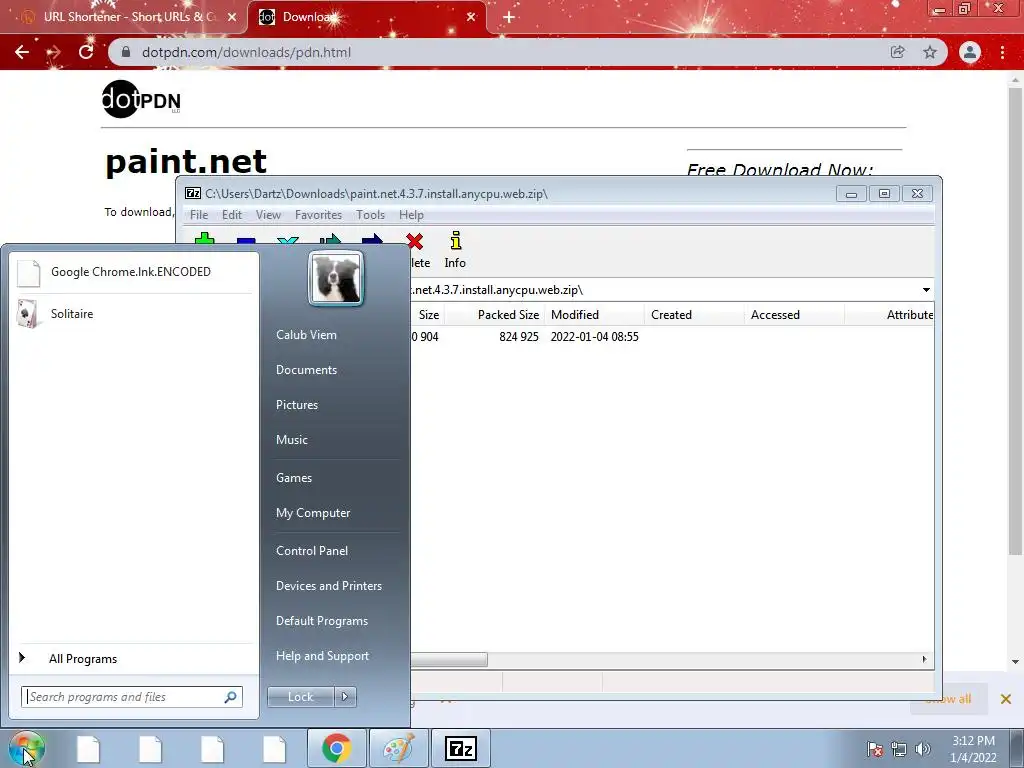This screenshot has width=1024, height=768.
Task: Open the network tray icon
Action: [899, 749]
